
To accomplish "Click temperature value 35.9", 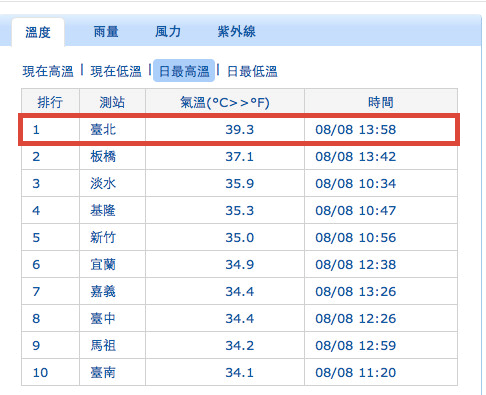I will pos(240,183).
